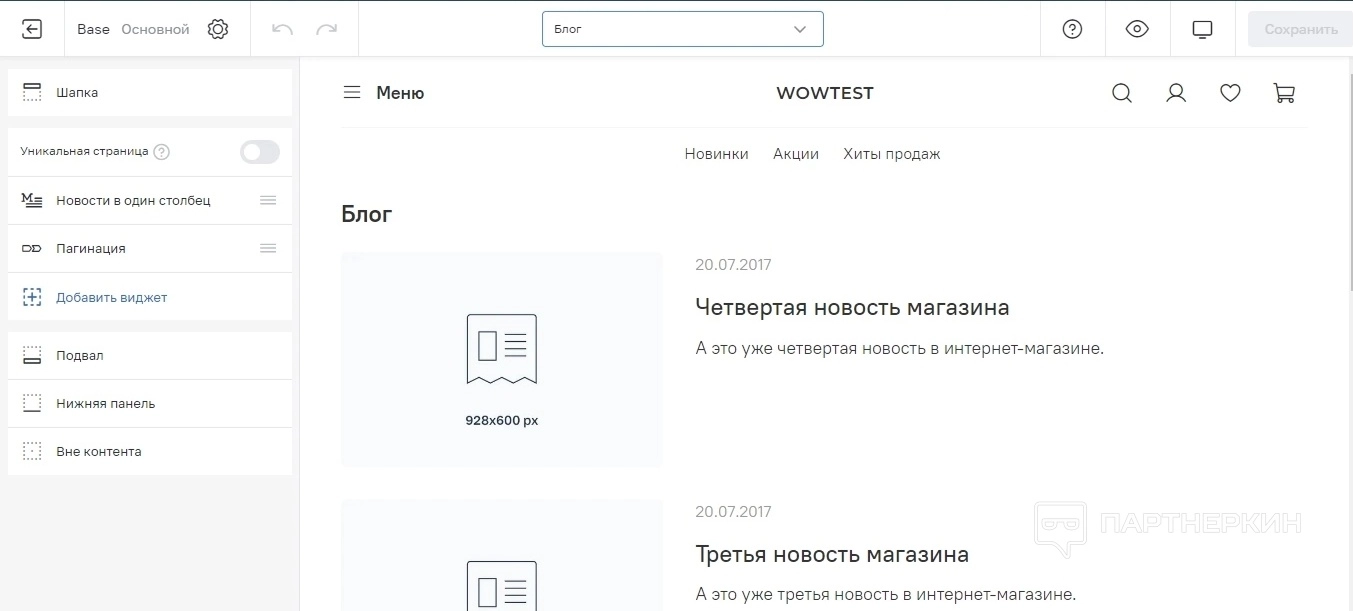The width and height of the screenshot is (1353, 611).
Task: Open the shopping cart icon
Action: 1284,93
